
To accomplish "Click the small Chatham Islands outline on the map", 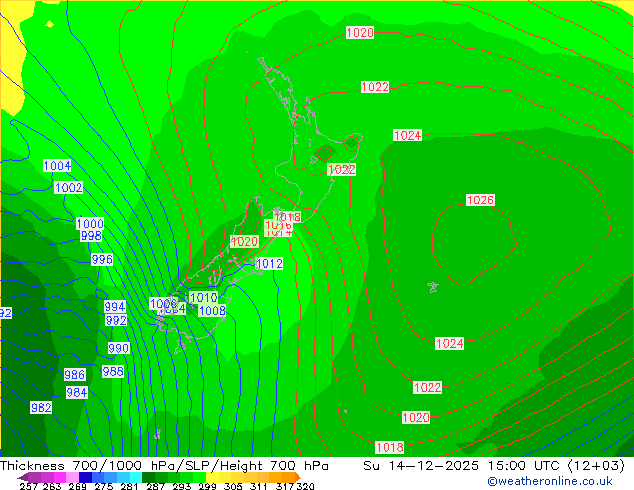I will click(433, 287).
